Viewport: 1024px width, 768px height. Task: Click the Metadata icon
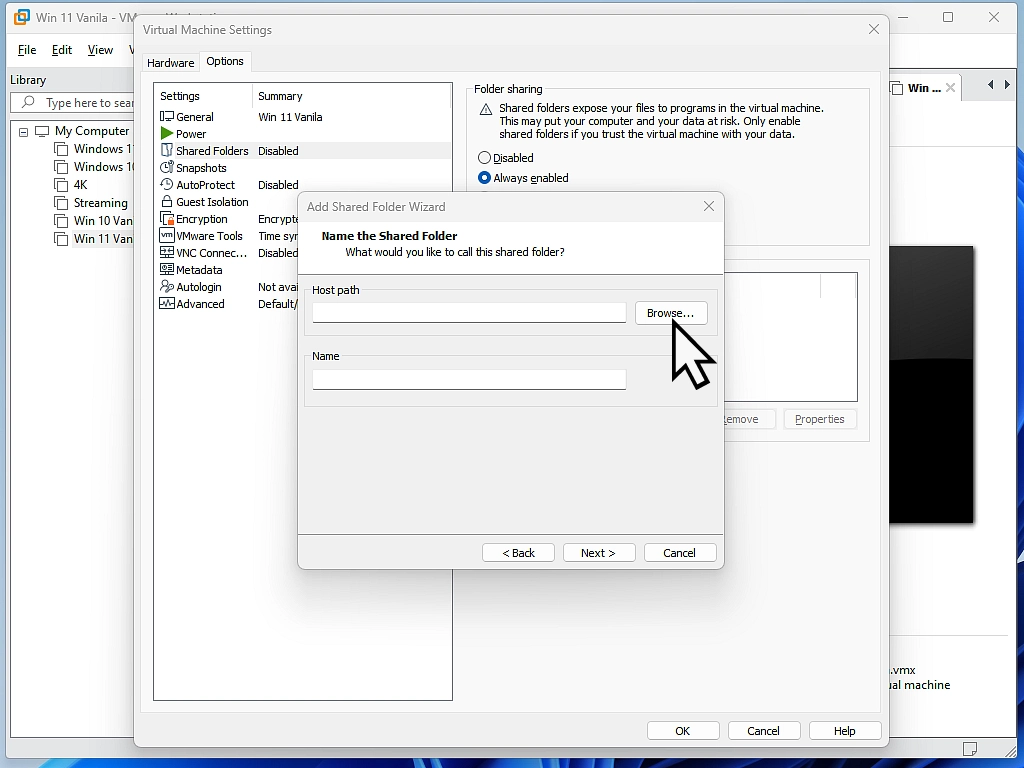point(167,270)
